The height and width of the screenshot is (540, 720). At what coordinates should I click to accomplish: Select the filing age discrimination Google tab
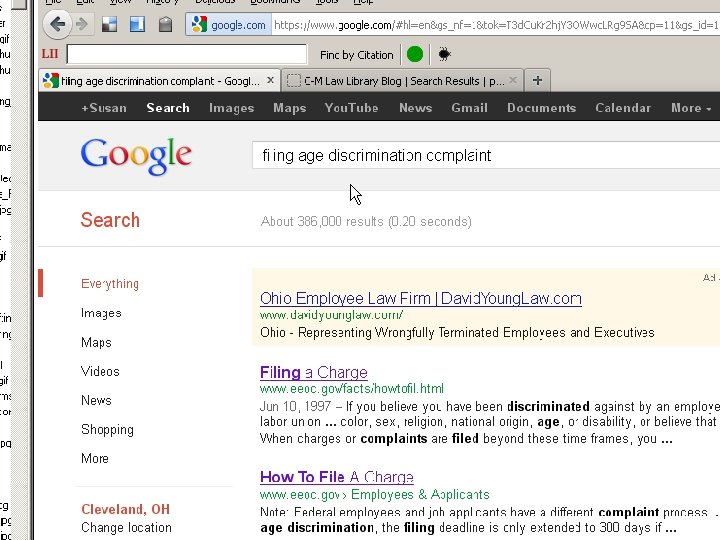coord(159,81)
